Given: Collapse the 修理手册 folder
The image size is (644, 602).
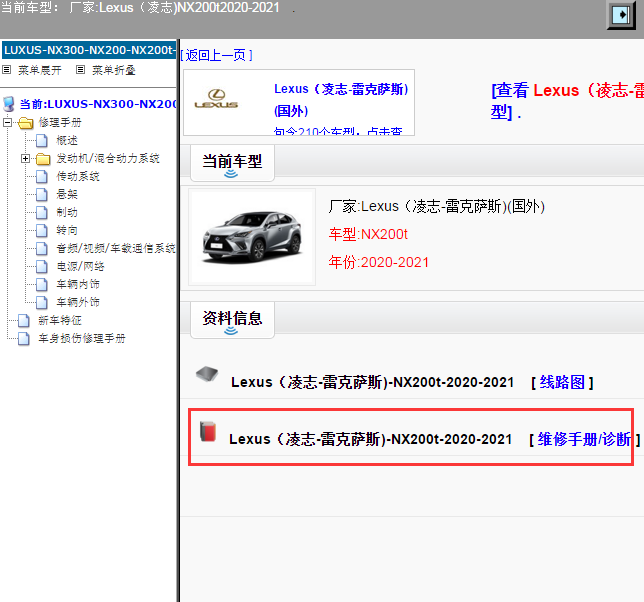Looking at the screenshot, I should pyautogui.click(x=7, y=122).
